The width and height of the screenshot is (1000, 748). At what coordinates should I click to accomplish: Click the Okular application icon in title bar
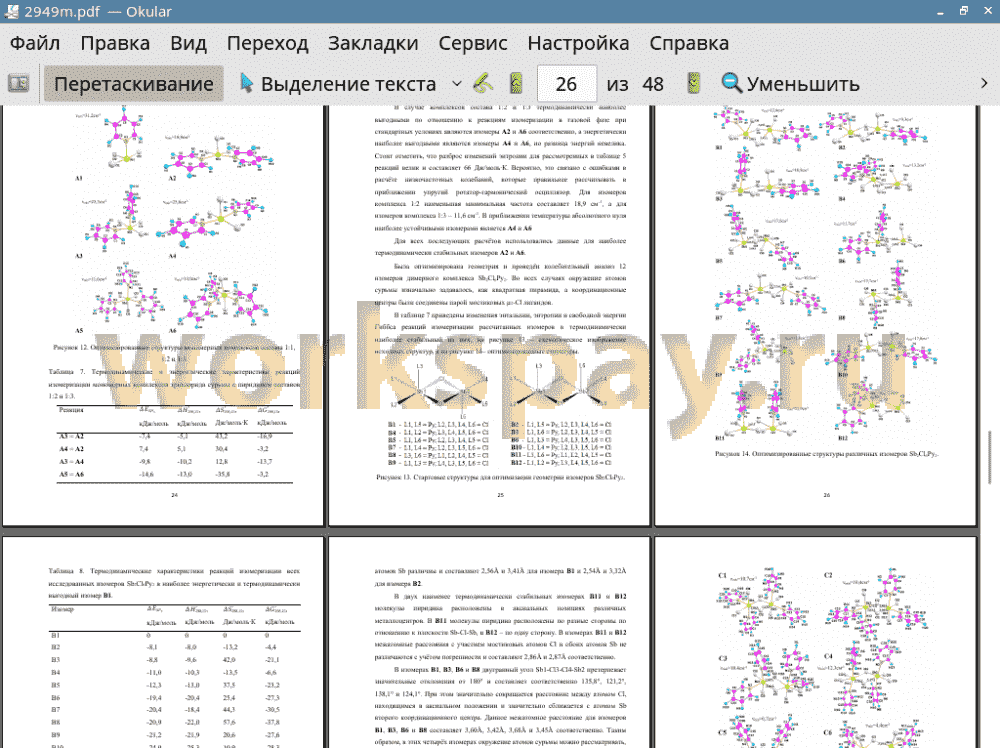pos(11,11)
